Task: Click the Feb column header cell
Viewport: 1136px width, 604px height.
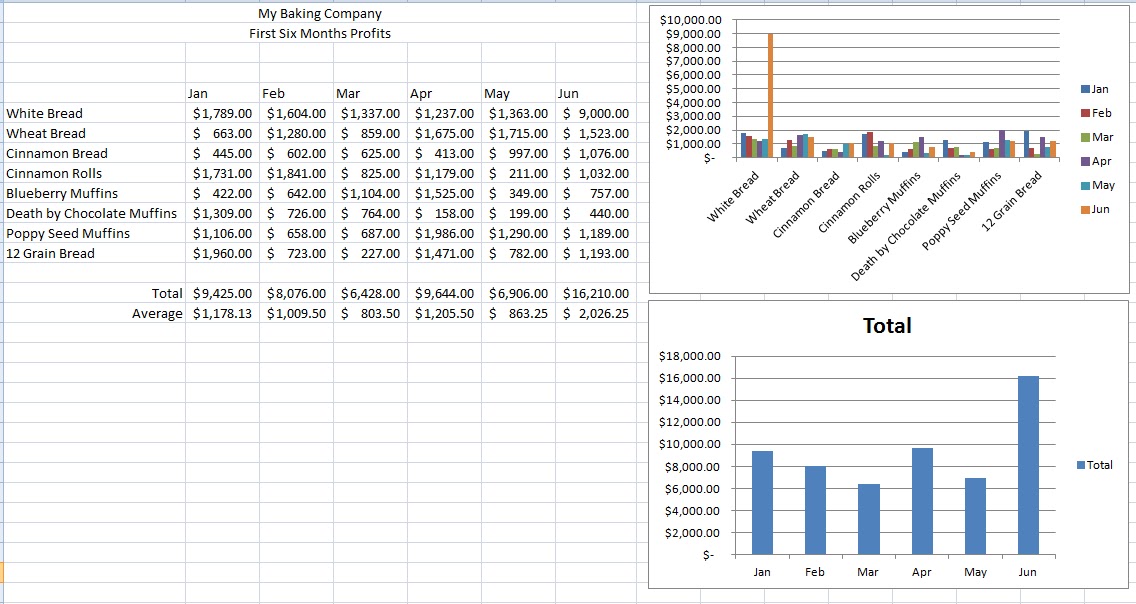Action: point(296,93)
